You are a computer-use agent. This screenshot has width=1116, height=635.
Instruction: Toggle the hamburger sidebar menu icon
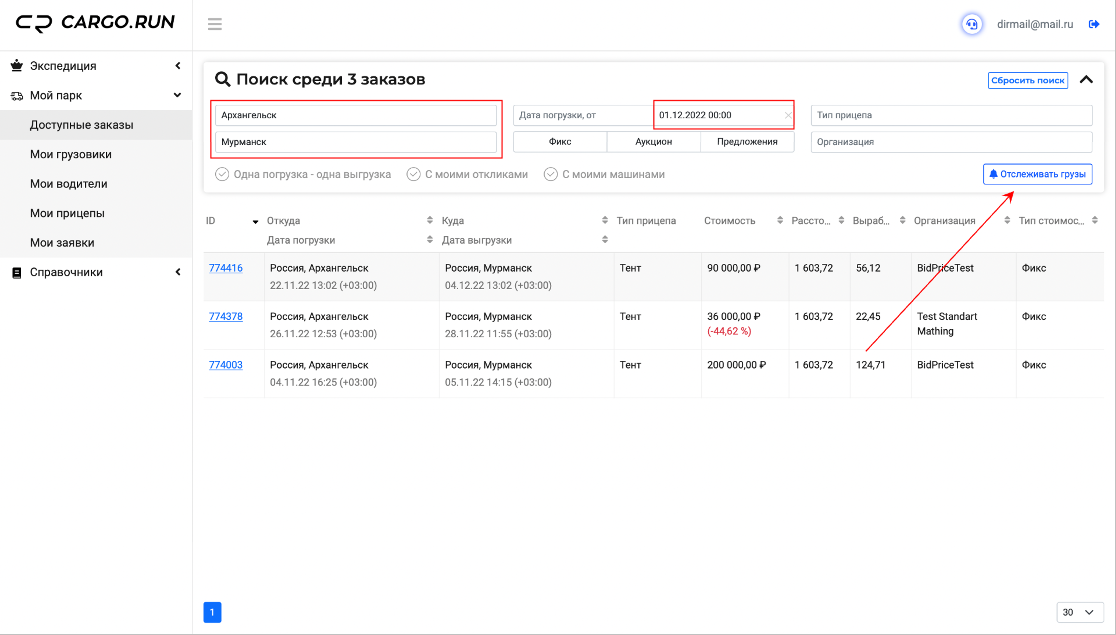click(214, 24)
